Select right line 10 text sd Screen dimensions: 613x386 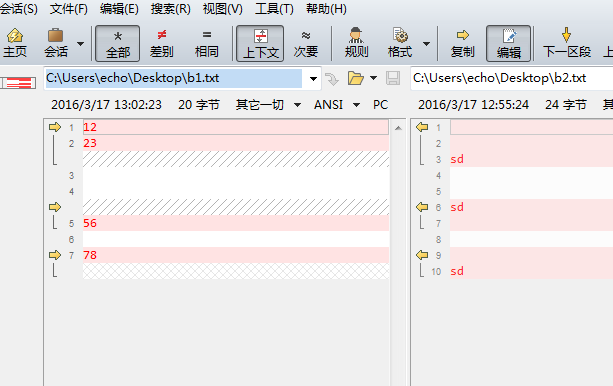pyautogui.click(x=457, y=271)
